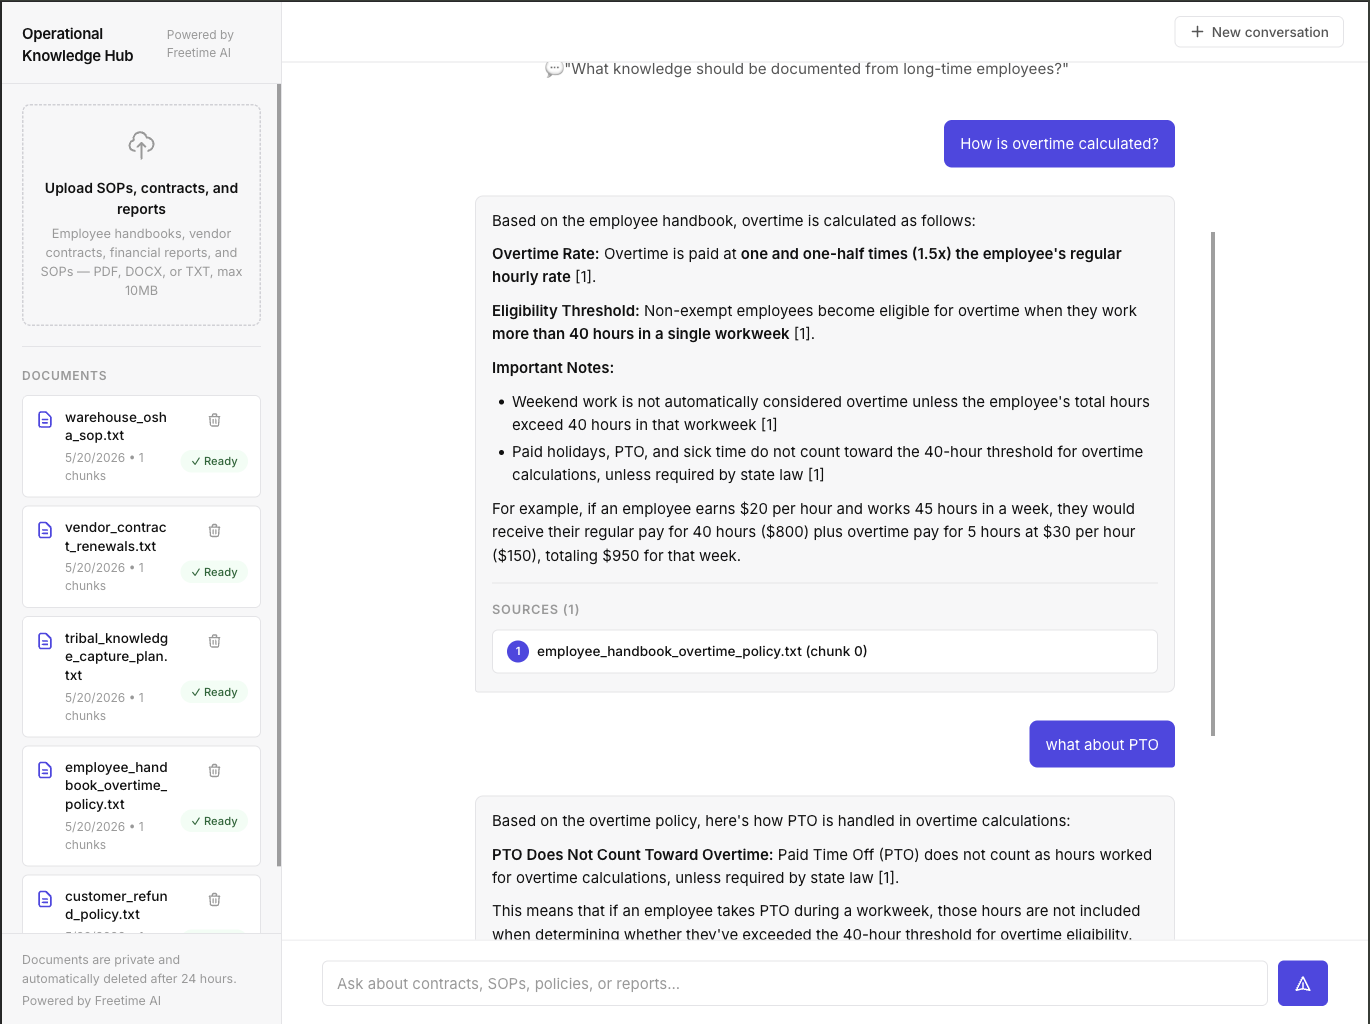Click the cloud upload icon

(141, 145)
